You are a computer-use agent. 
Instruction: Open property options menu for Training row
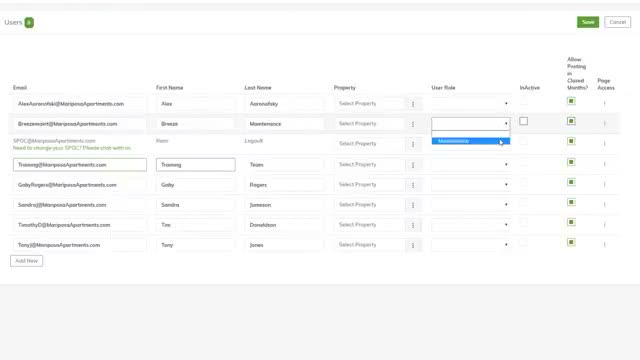[x=413, y=165]
